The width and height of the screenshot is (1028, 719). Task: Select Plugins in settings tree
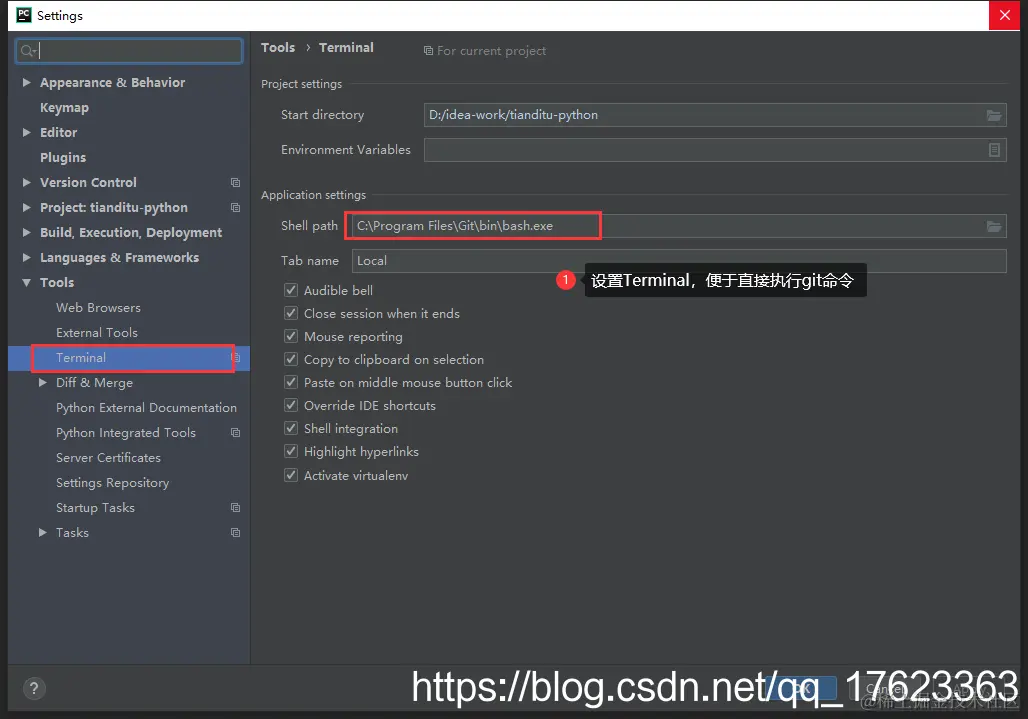click(x=63, y=157)
